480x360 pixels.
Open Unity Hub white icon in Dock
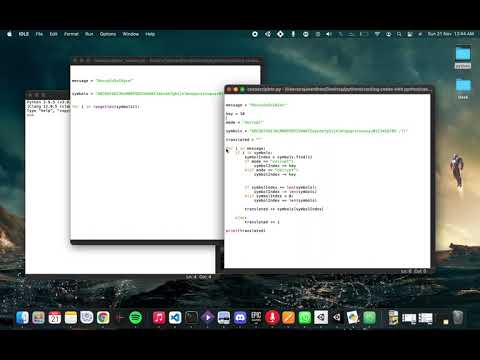pos(321,318)
